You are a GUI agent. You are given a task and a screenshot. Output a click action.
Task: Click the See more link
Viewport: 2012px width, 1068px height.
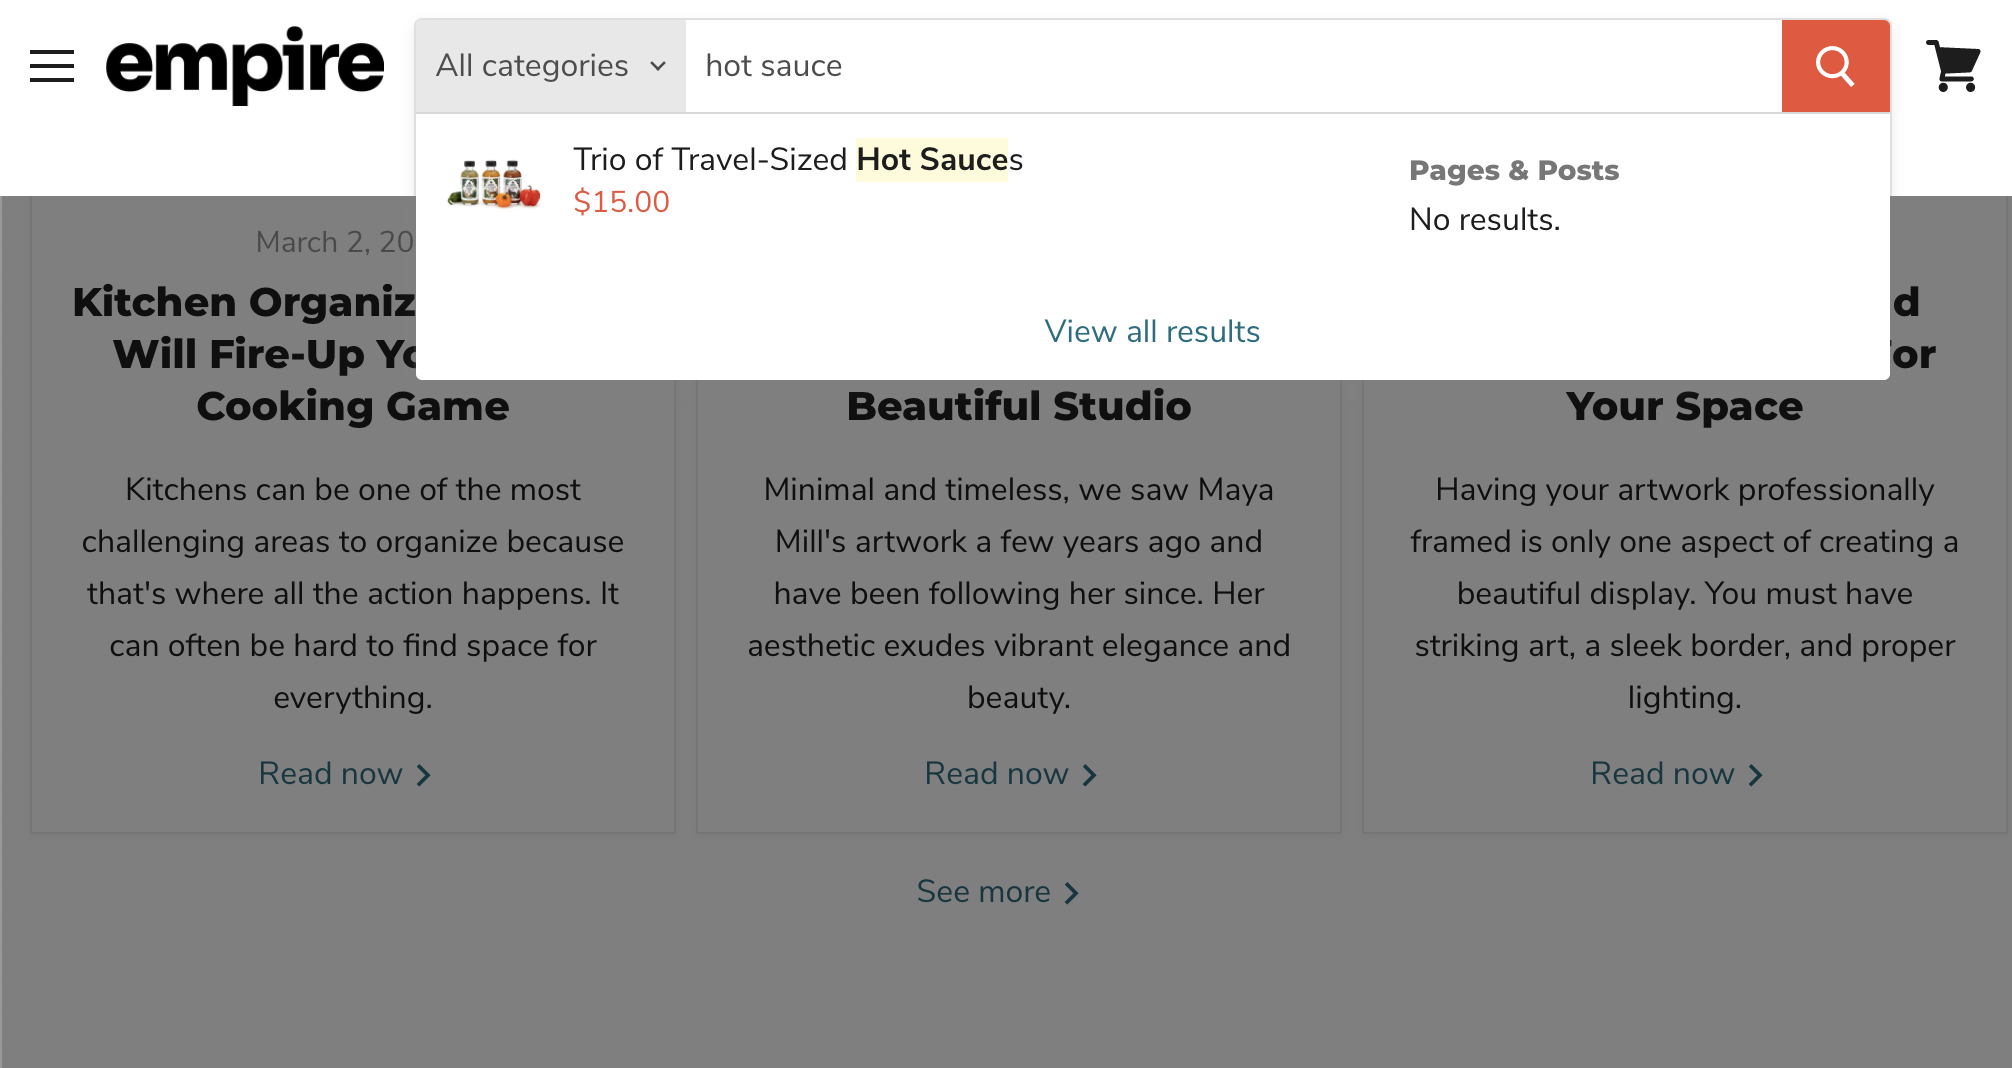click(x=997, y=892)
